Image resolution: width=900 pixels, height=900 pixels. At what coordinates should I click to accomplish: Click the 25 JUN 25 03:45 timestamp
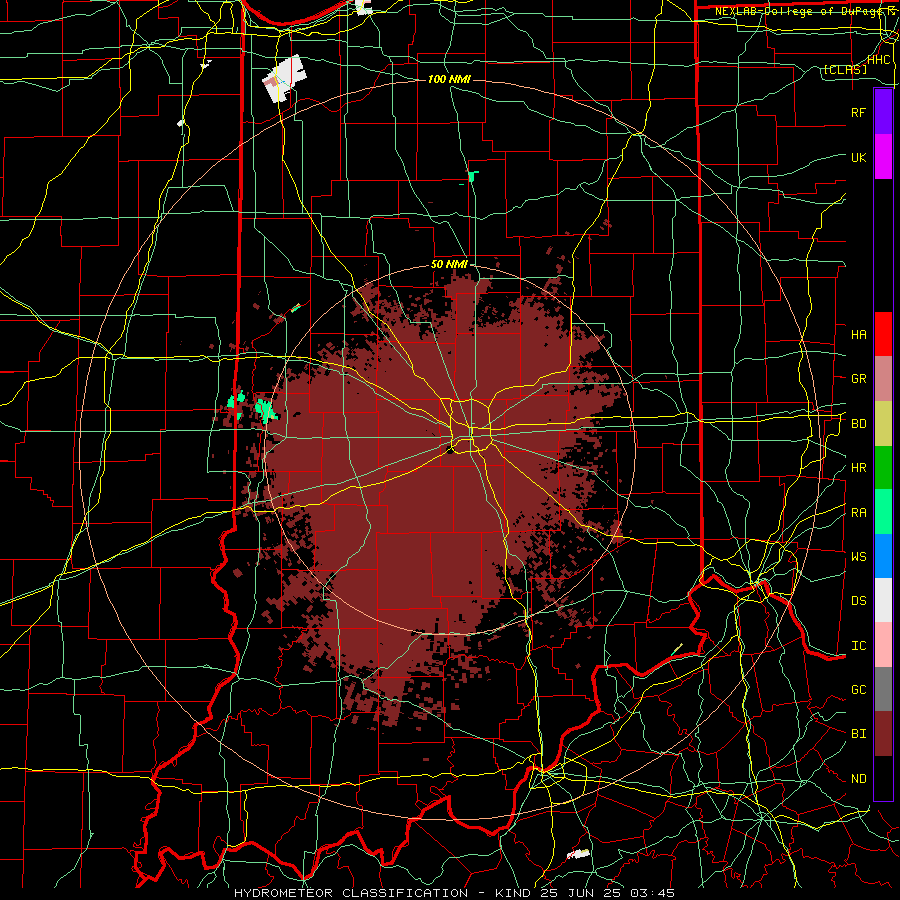pos(607,893)
